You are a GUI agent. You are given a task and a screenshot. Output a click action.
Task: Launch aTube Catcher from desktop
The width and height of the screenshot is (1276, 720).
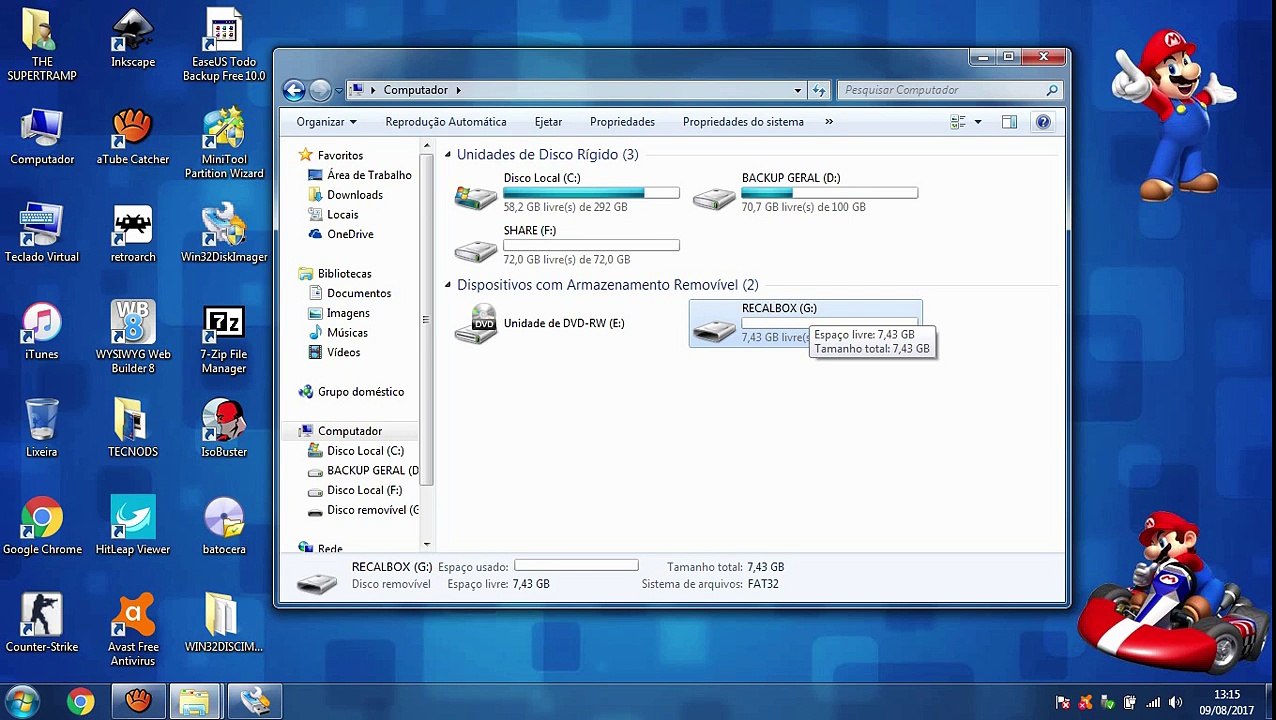tap(133, 137)
